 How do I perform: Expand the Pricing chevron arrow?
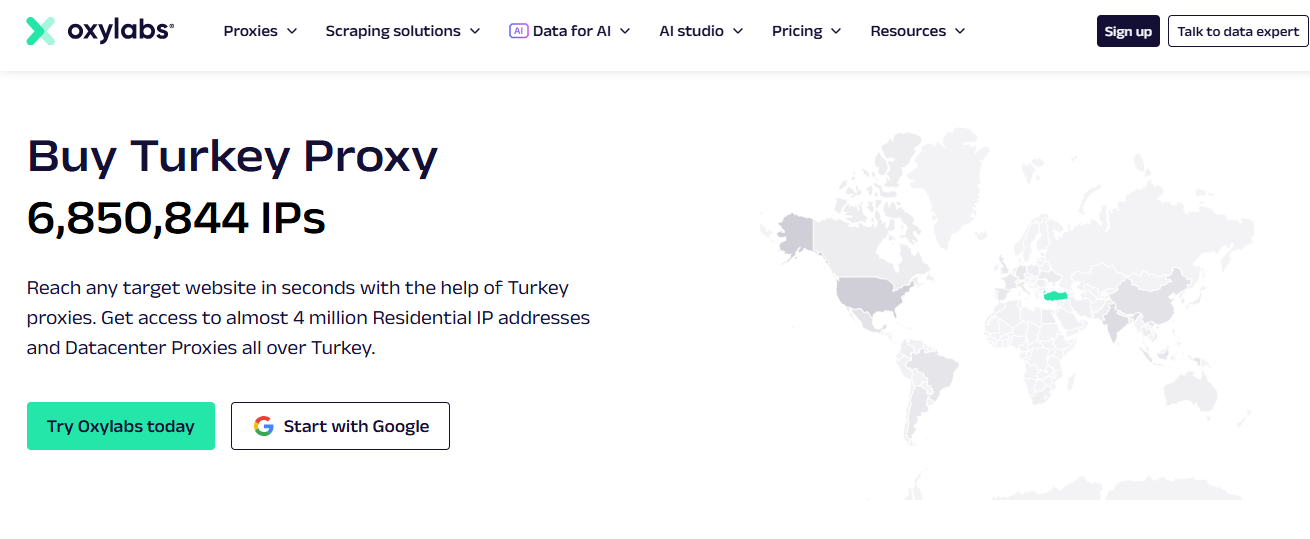[x=836, y=31]
